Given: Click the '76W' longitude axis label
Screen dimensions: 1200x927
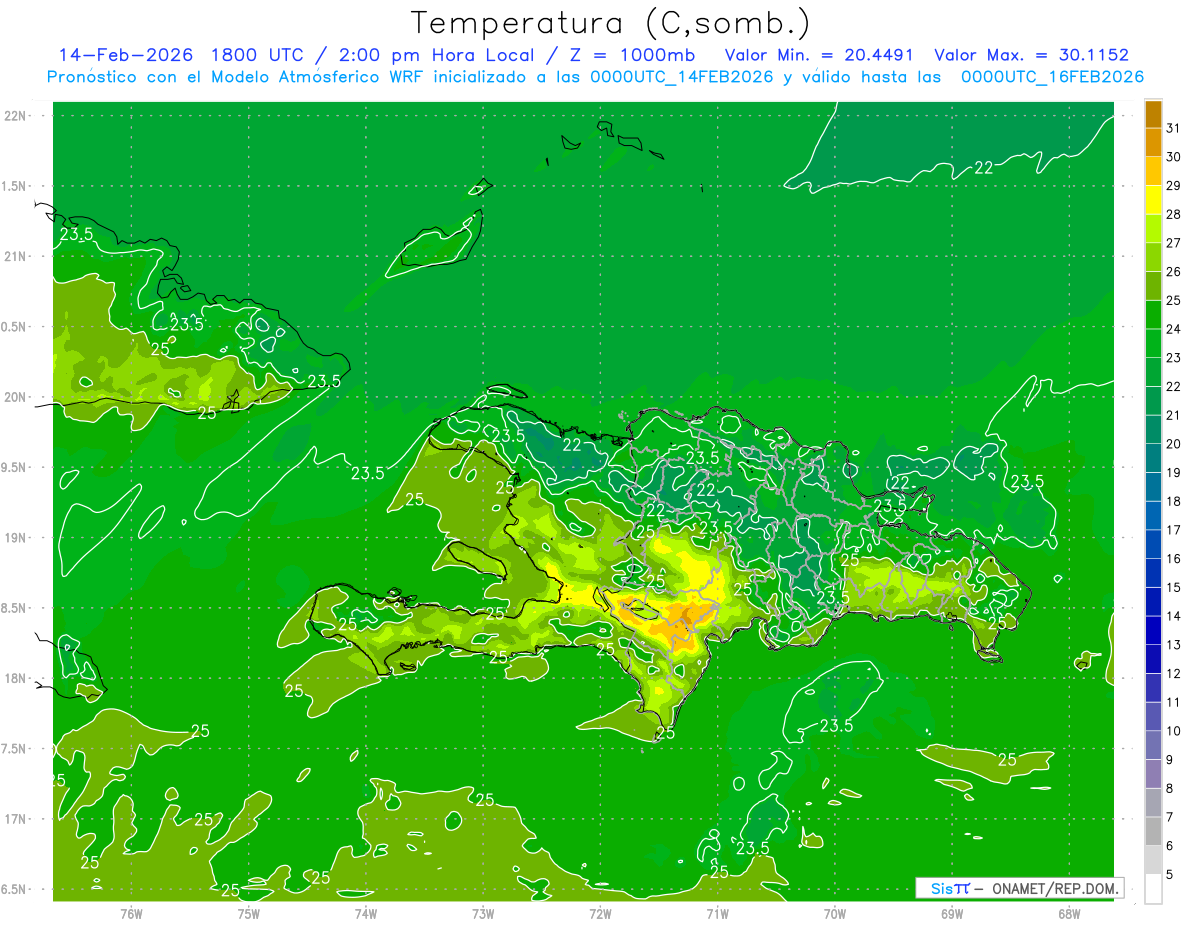Looking at the screenshot, I should (x=131, y=913).
